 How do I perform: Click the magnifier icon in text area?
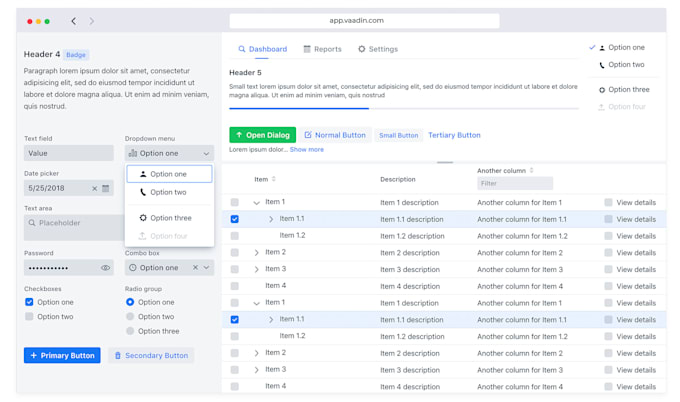32,223
